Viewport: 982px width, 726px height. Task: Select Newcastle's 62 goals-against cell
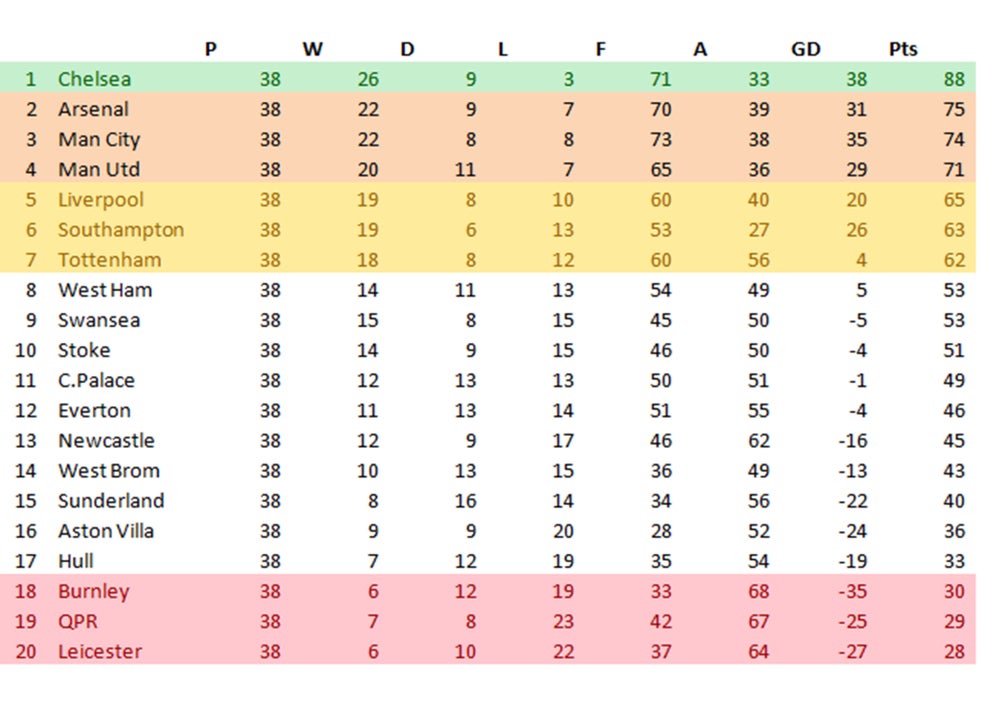(x=758, y=440)
